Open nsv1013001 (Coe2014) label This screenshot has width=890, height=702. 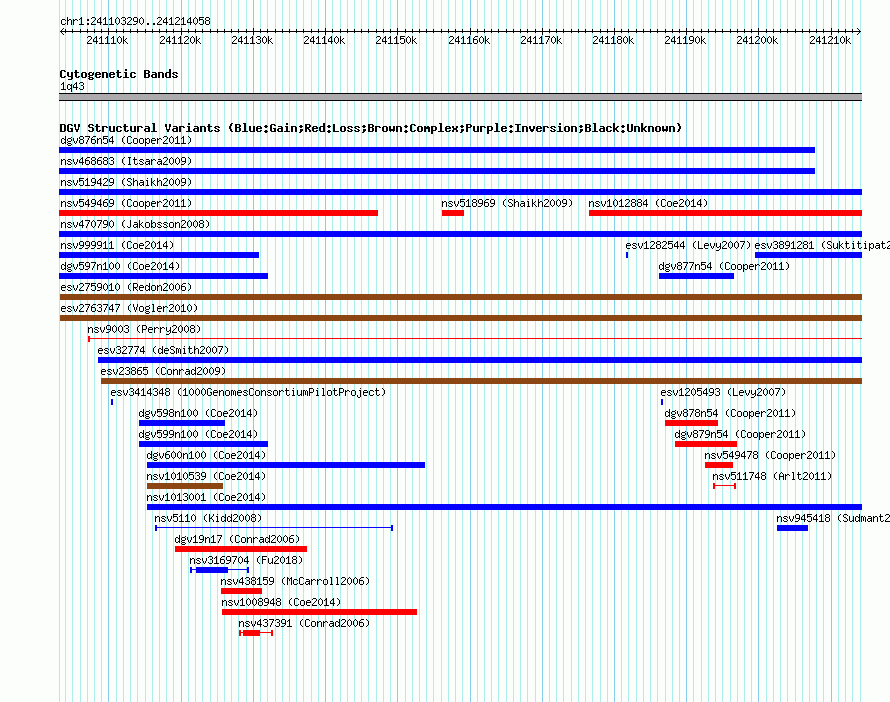point(206,497)
